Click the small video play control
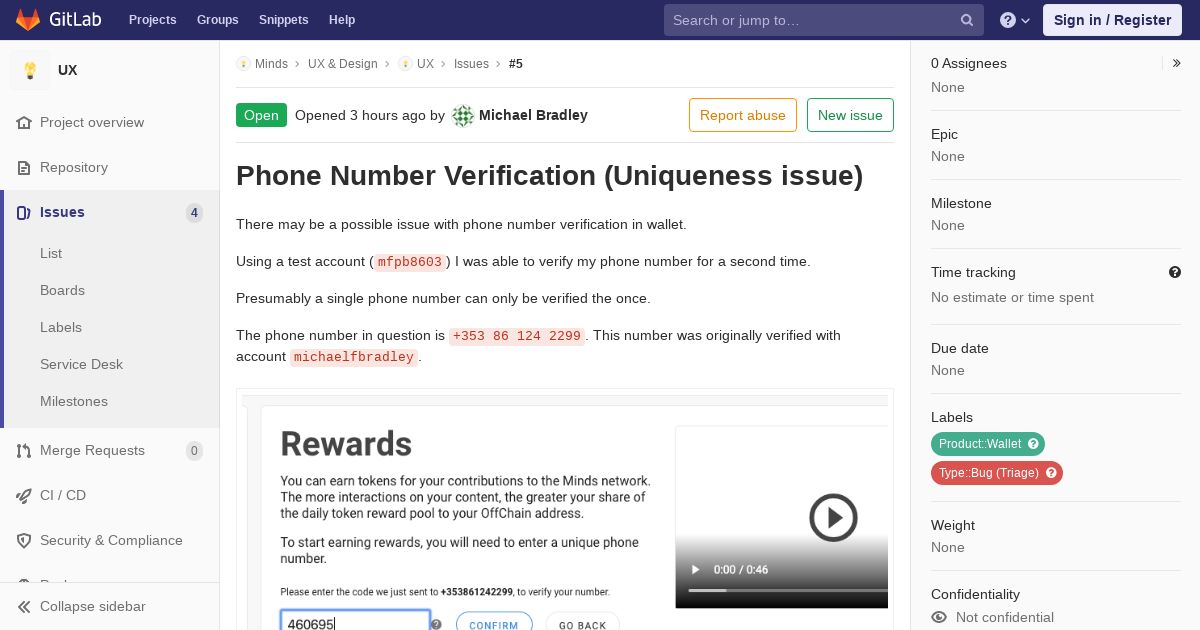This screenshot has height=630, width=1200. click(696, 570)
